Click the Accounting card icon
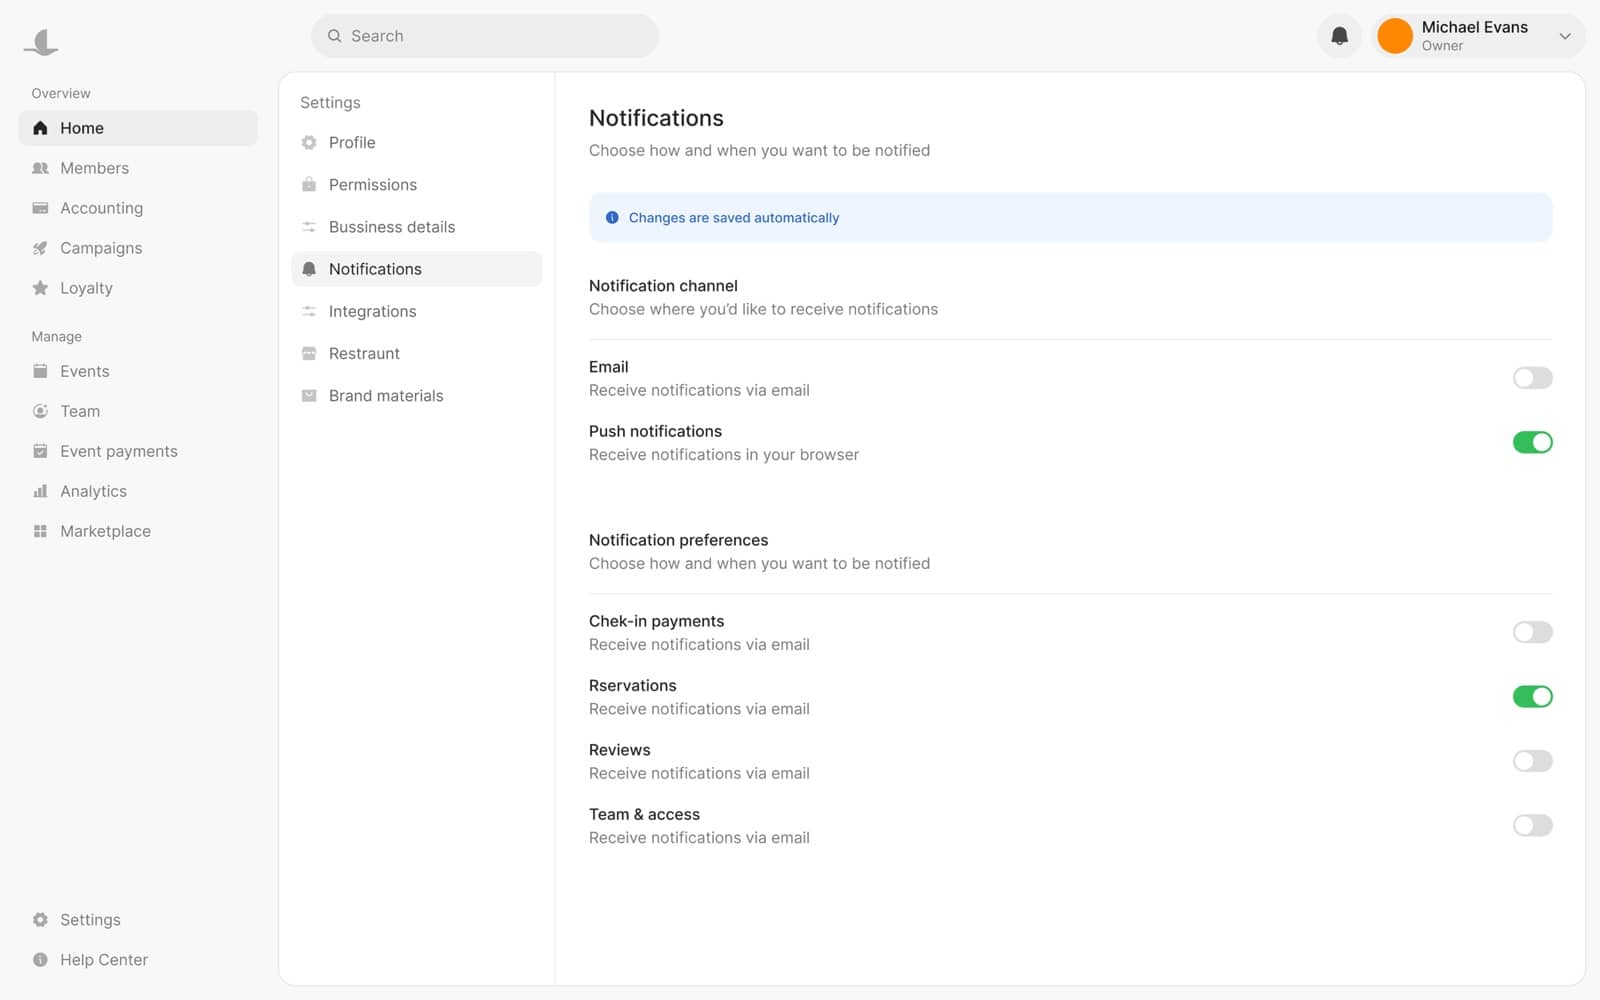The width and height of the screenshot is (1600, 1000). pyautogui.click(x=40, y=208)
